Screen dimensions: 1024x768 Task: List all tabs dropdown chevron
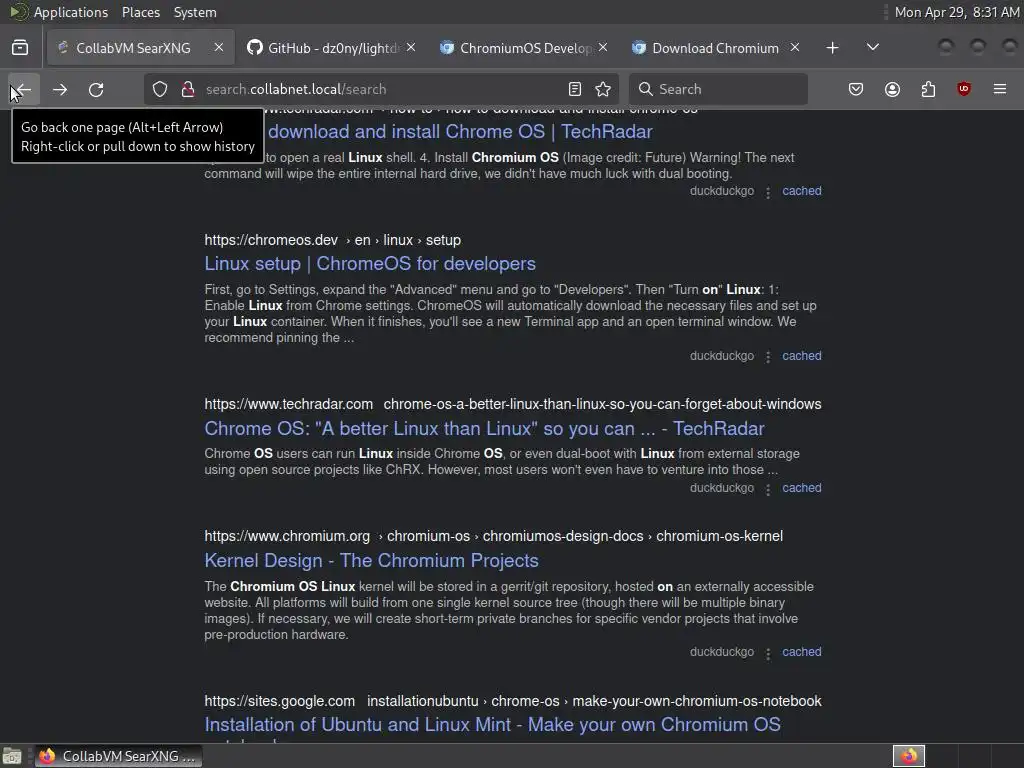872,48
